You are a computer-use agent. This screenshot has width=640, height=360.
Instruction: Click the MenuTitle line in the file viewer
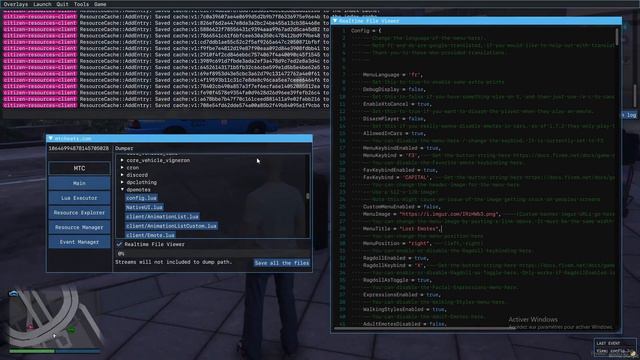click(x=402, y=229)
